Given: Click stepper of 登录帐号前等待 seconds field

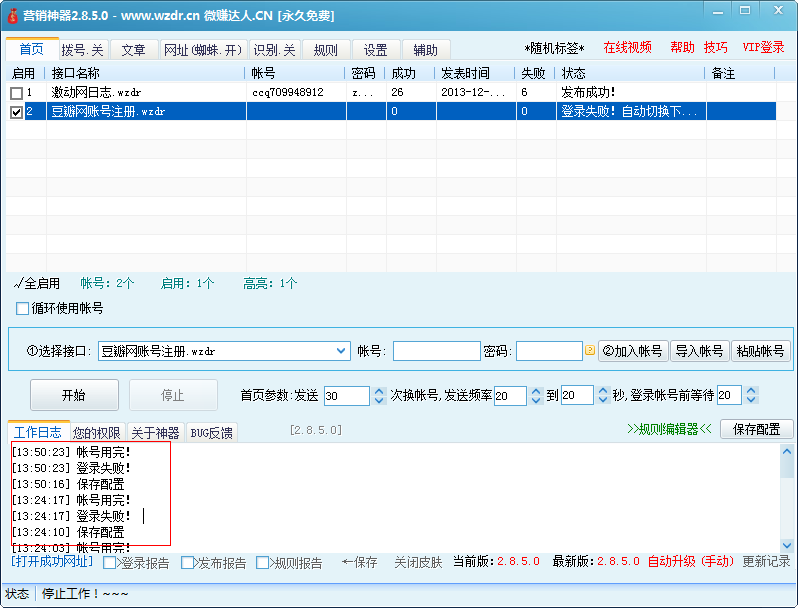Looking at the screenshot, I should (x=751, y=395).
